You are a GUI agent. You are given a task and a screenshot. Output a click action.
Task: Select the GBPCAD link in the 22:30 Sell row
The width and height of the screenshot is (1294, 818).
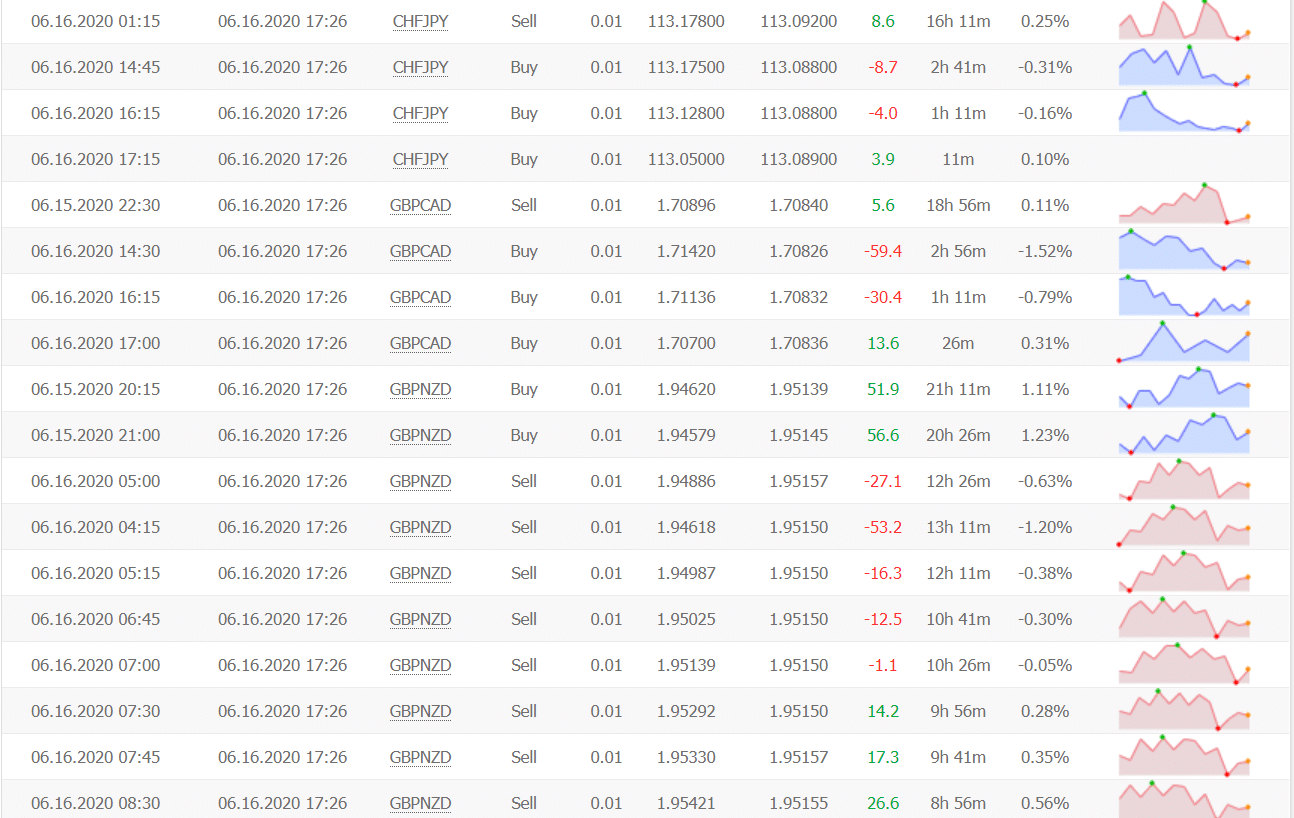click(x=420, y=205)
